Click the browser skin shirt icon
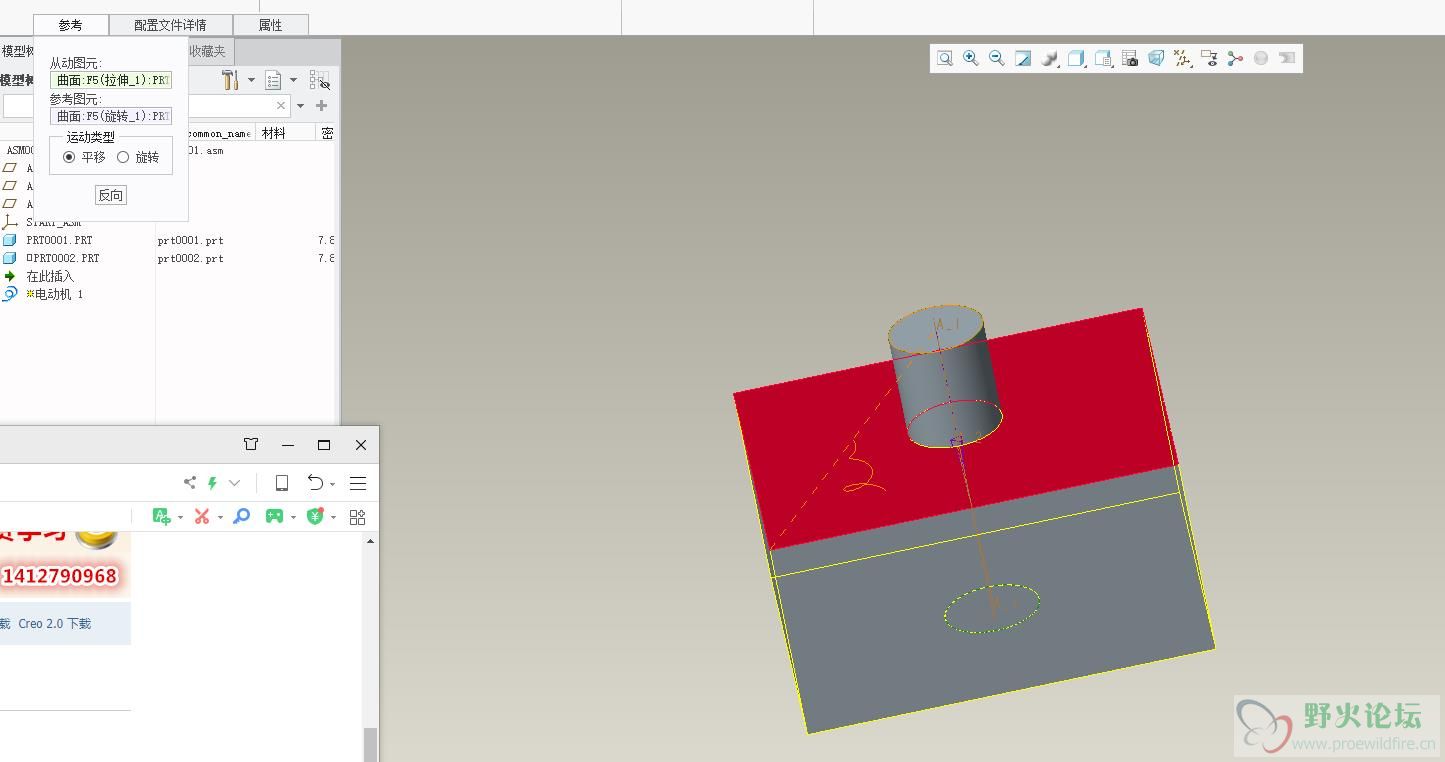The image size is (1445, 762). 251,445
